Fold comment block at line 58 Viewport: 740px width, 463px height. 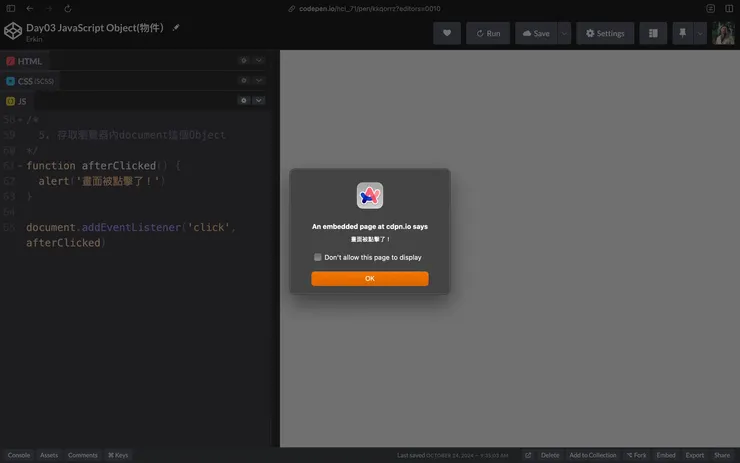(20, 120)
